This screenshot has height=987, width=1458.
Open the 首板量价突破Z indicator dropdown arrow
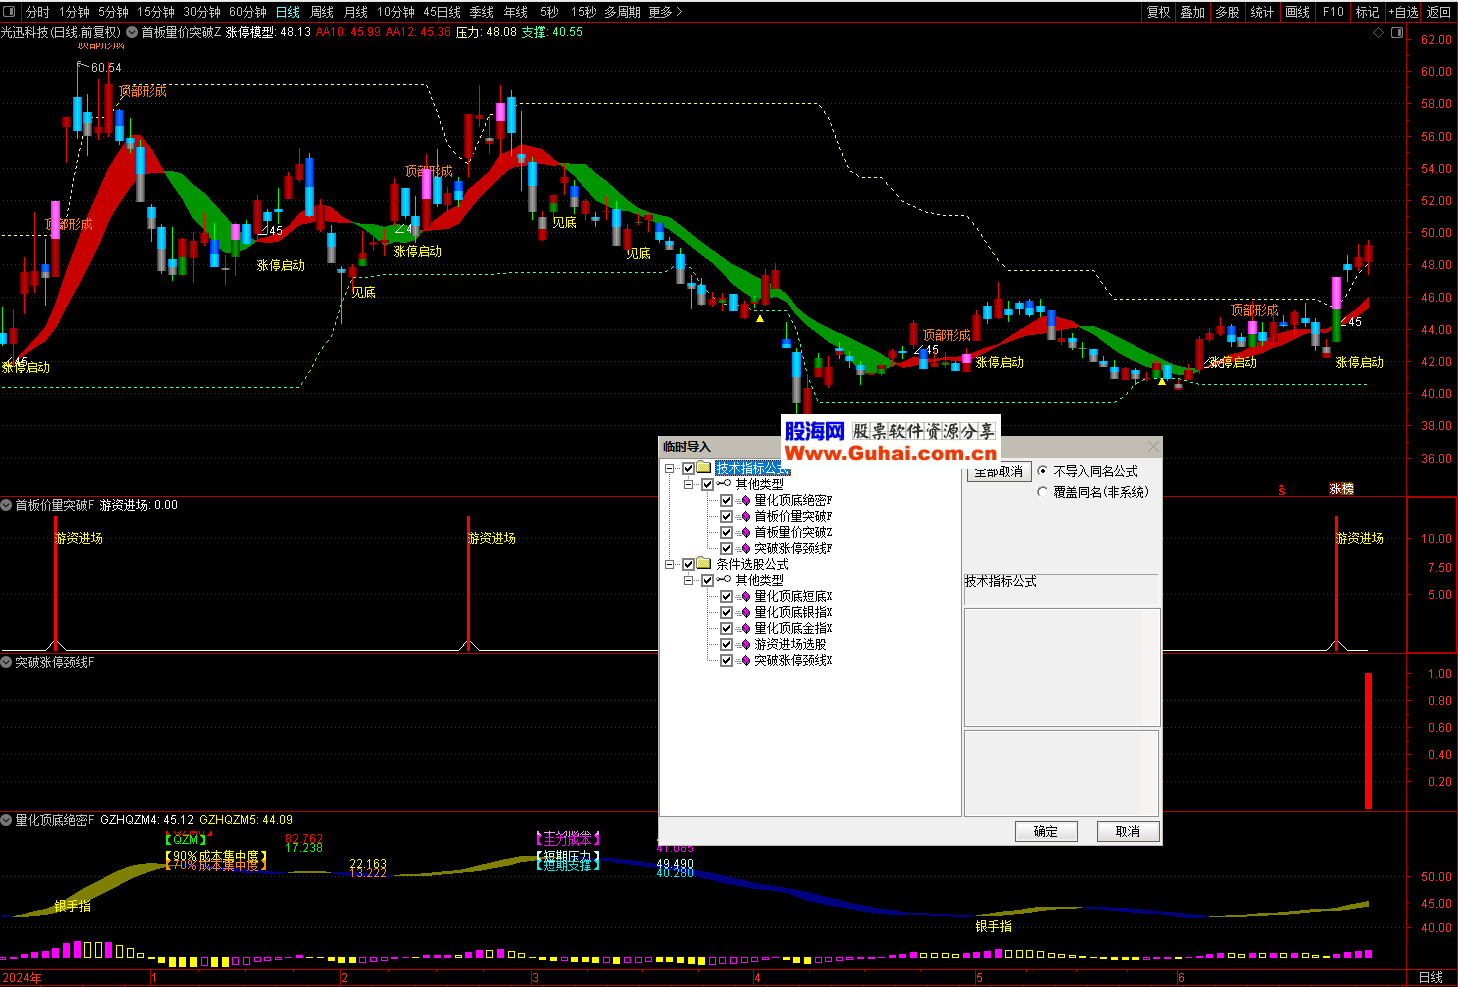click(x=132, y=32)
